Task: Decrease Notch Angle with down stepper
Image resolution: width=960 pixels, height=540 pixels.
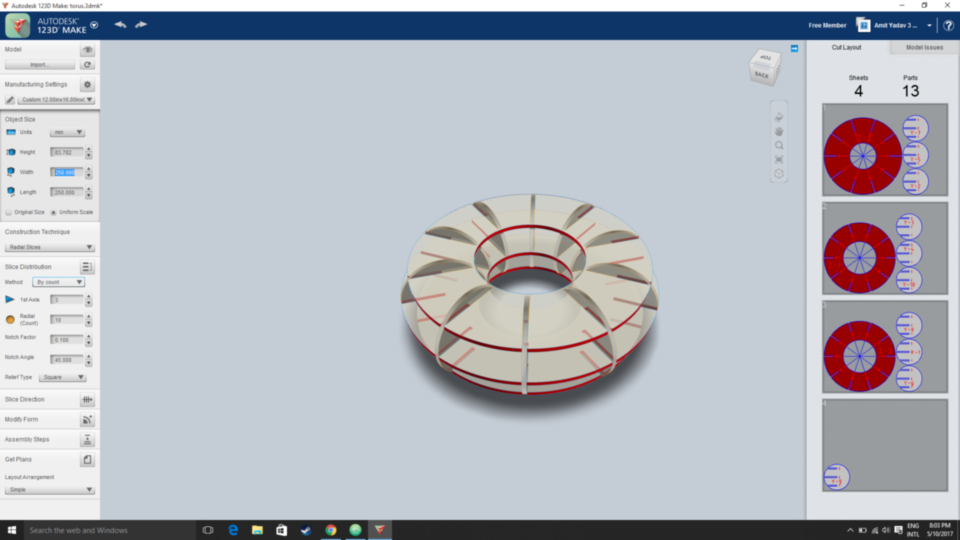Action: [x=89, y=363]
